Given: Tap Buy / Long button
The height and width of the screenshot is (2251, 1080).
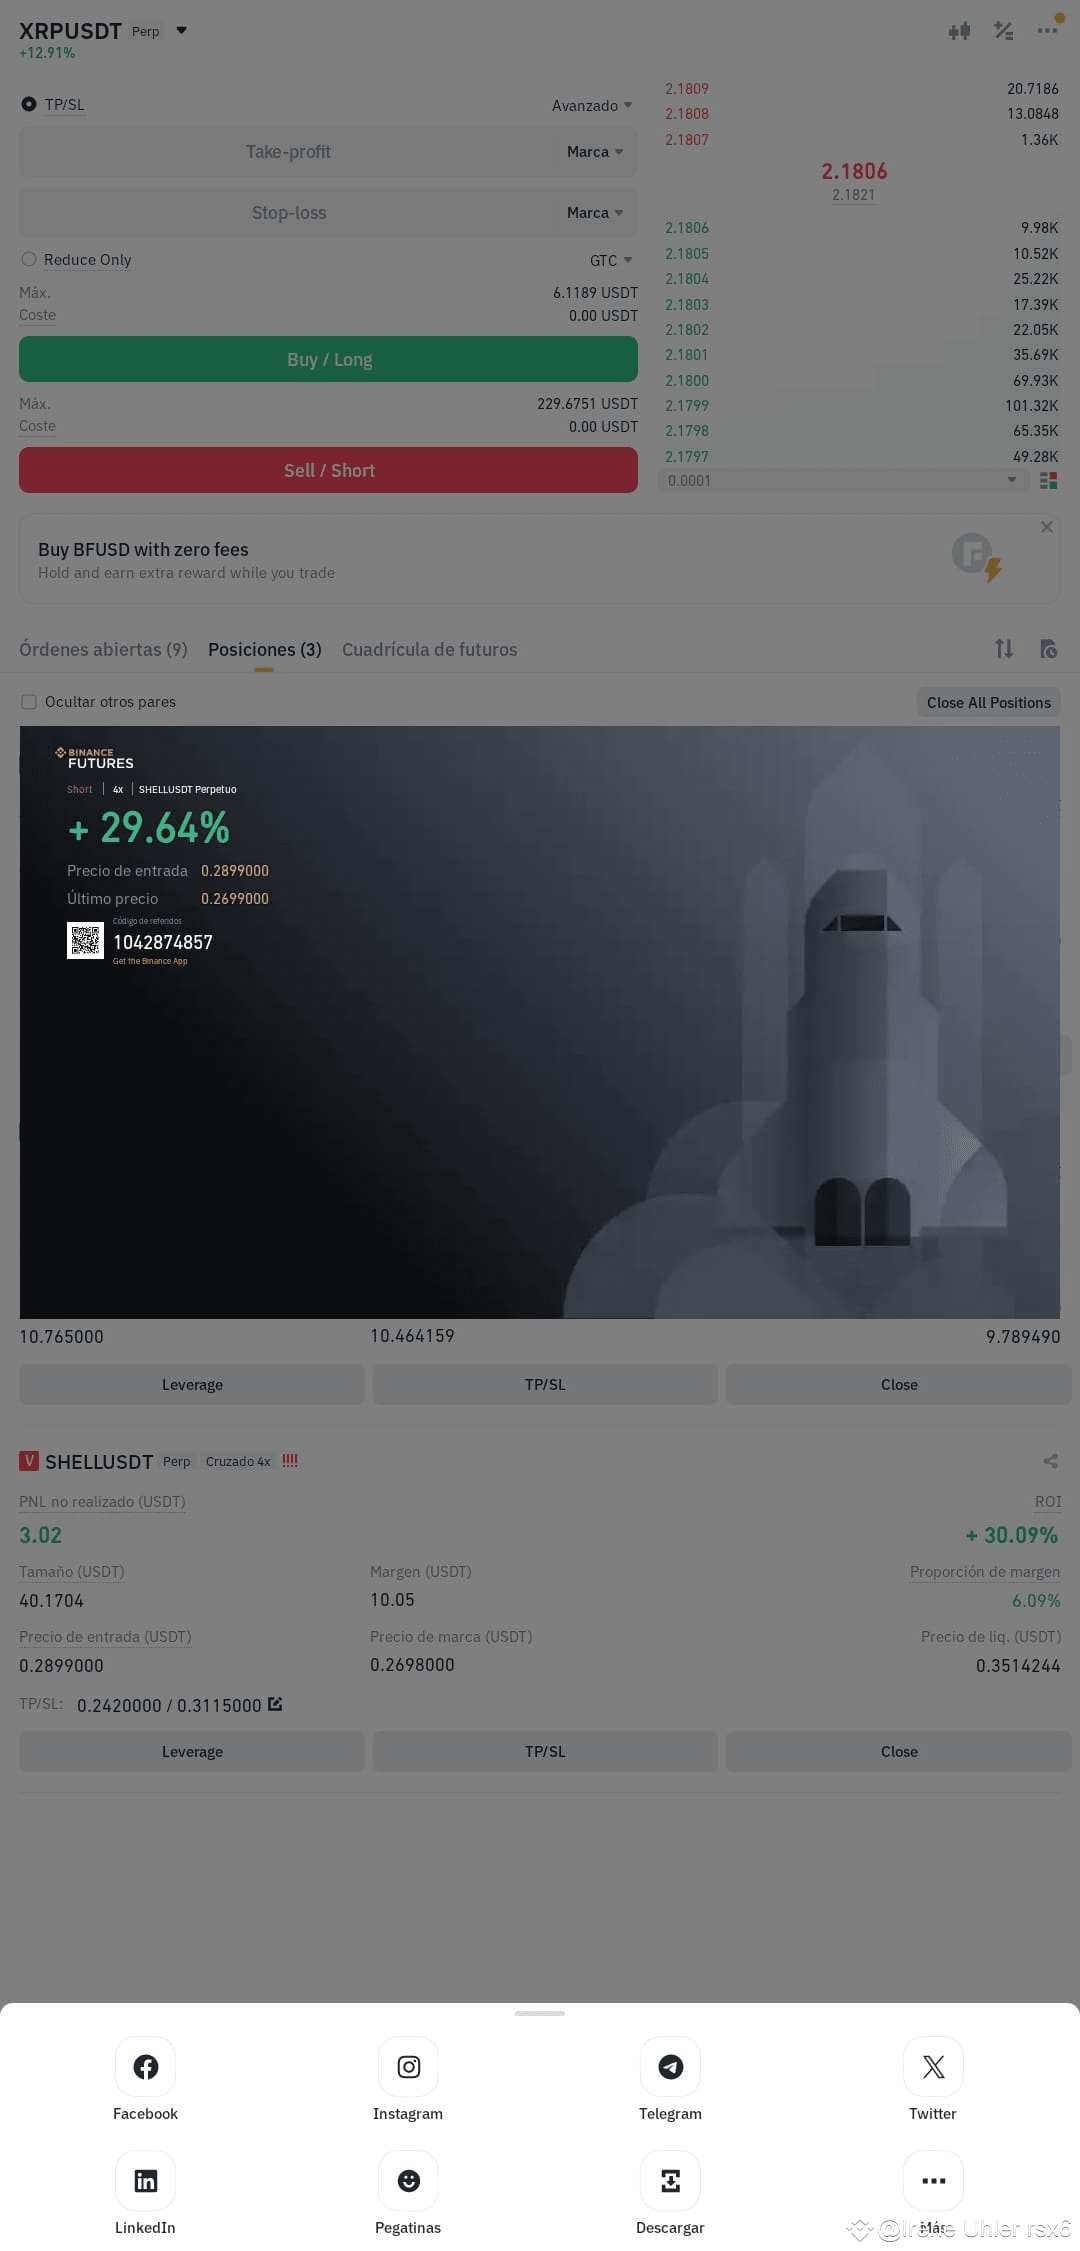Looking at the screenshot, I should [328, 359].
